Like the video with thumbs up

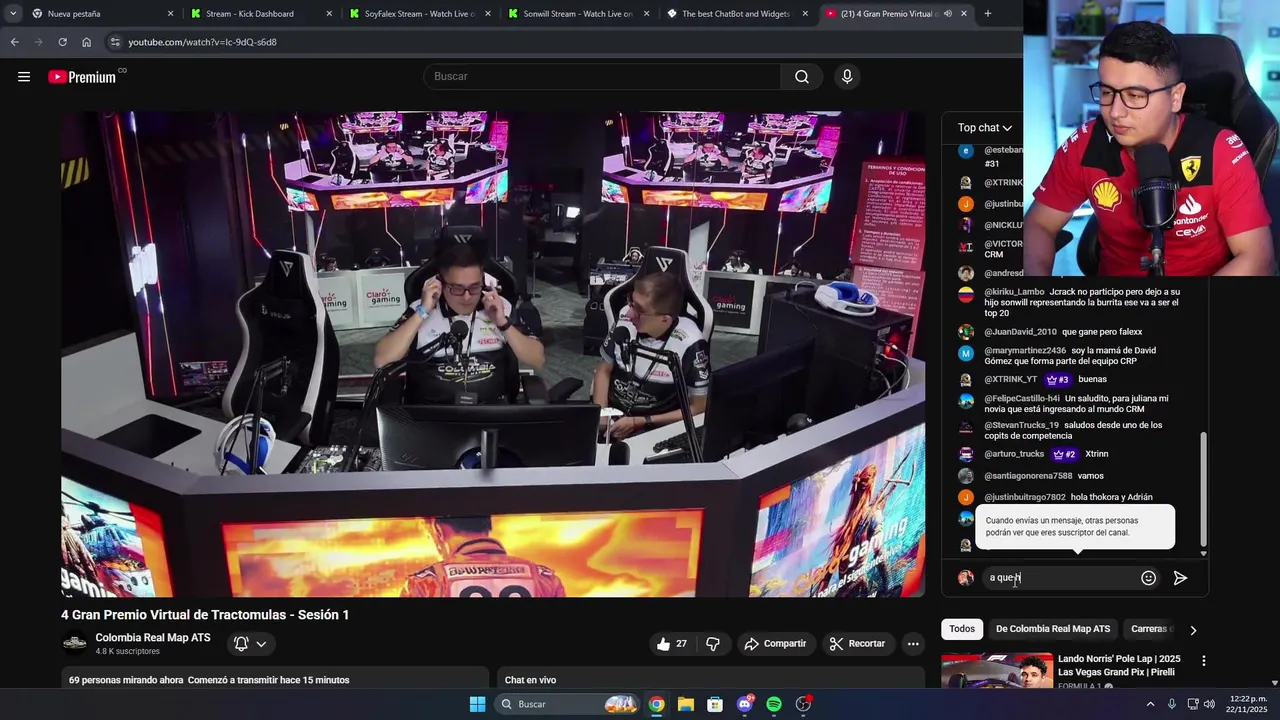click(x=670, y=644)
